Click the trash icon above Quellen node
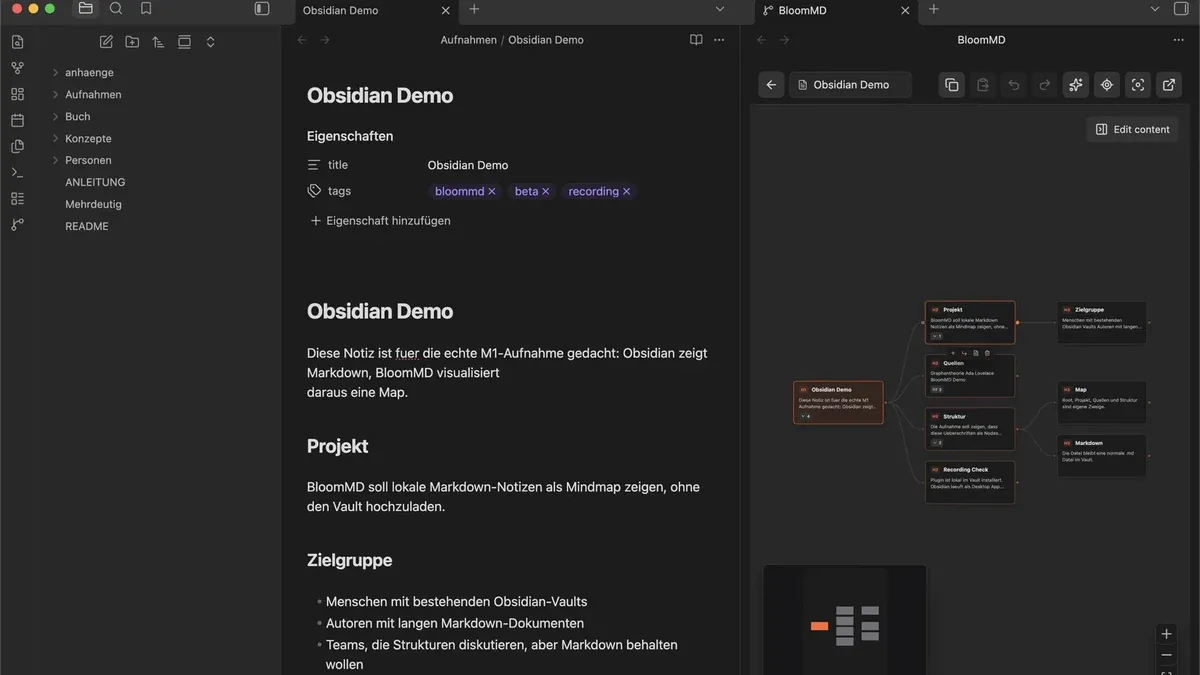Image resolution: width=1200 pixels, height=675 pixels. (988, 353)
